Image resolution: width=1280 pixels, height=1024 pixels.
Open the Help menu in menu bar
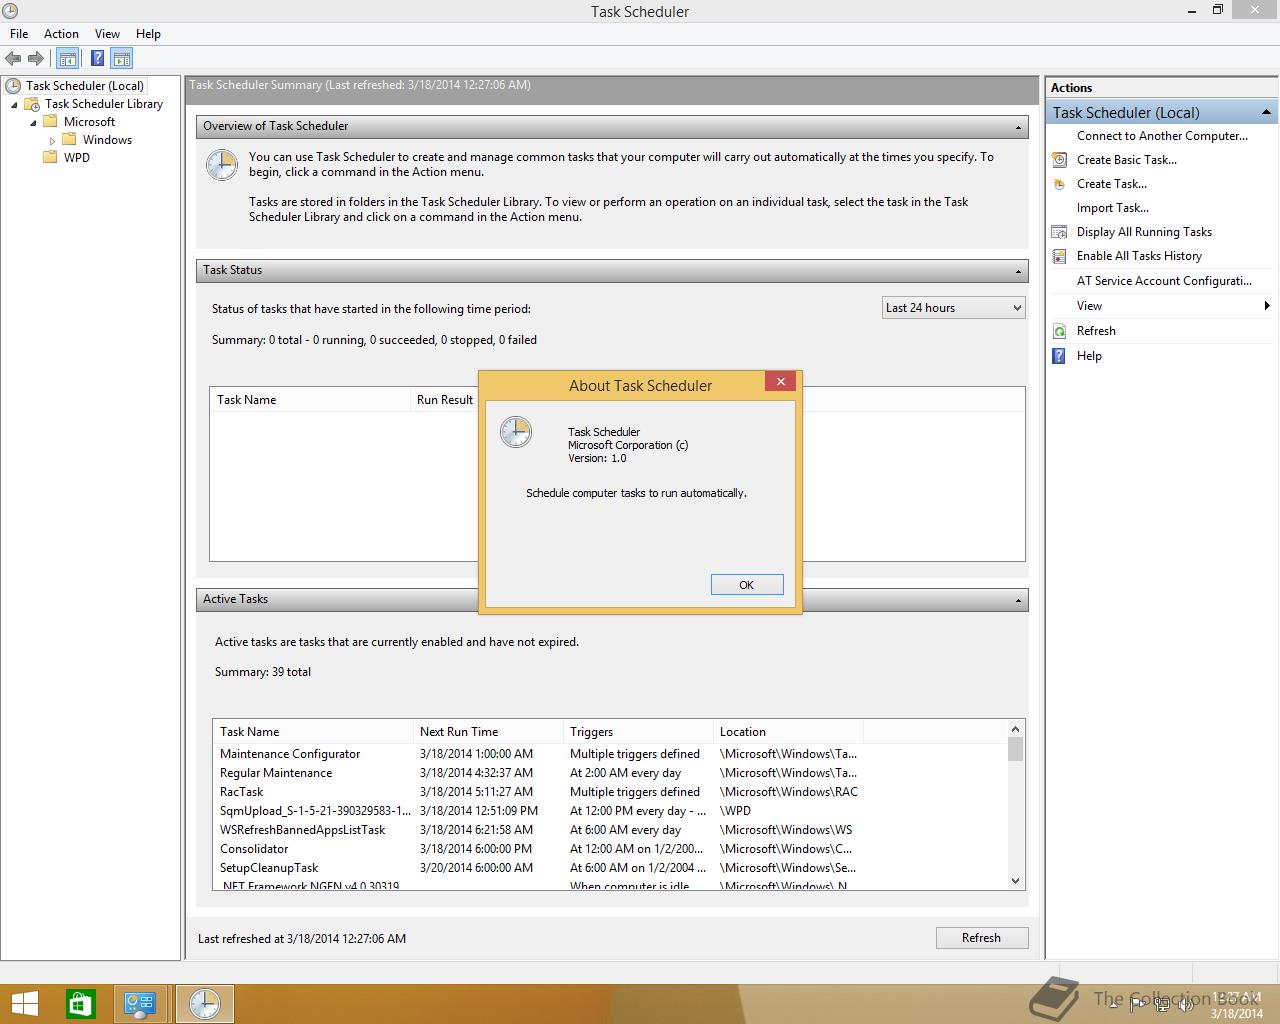tap(148, 33)
